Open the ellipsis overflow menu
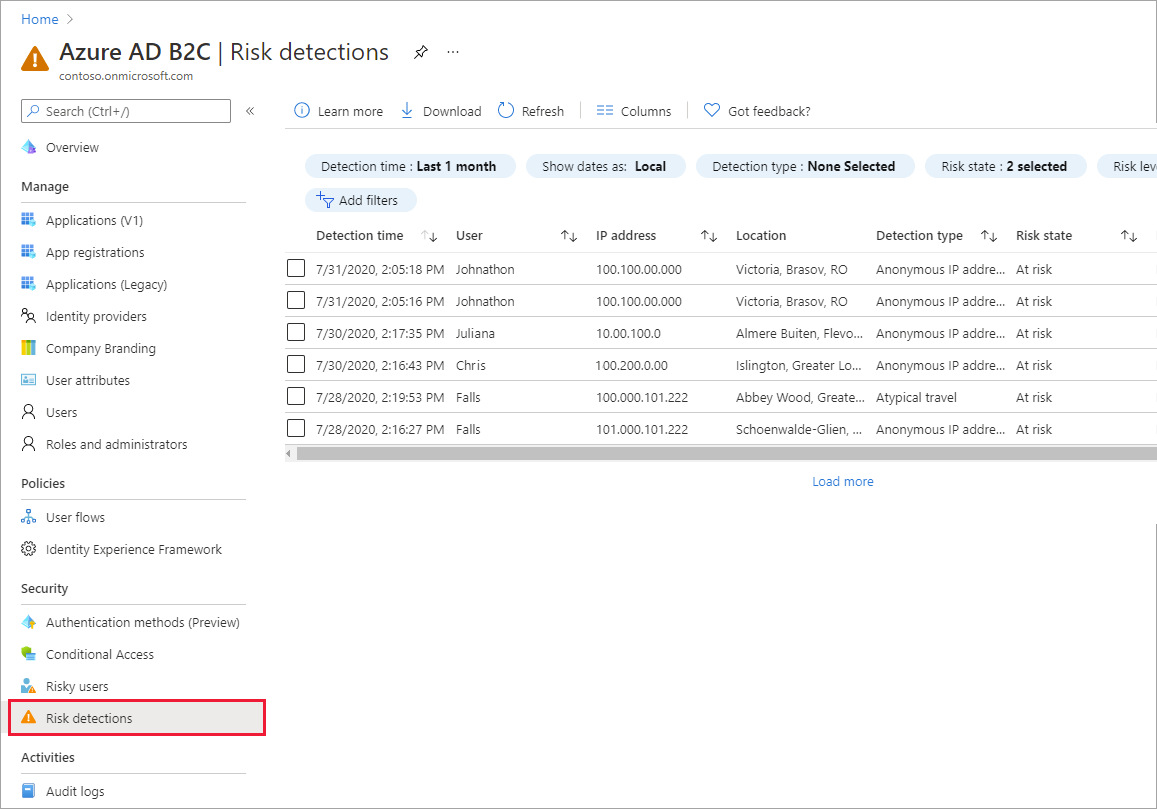The image size is (1157, 809). [452, 52]
